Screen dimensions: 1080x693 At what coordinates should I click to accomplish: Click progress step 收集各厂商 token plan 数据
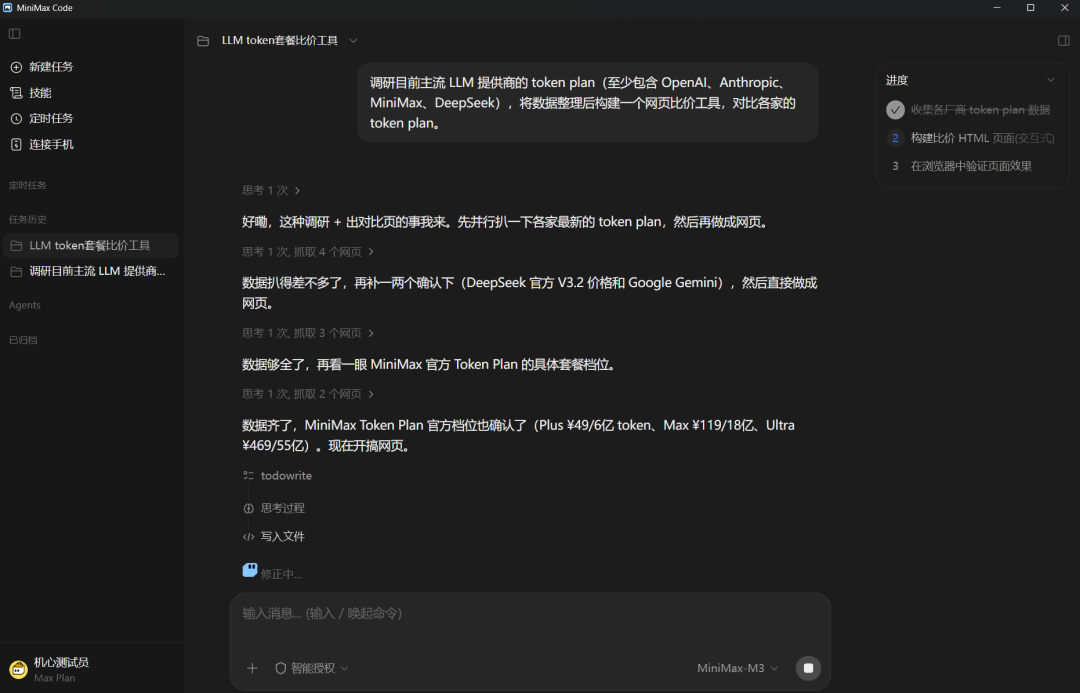(x=980, y=110)
